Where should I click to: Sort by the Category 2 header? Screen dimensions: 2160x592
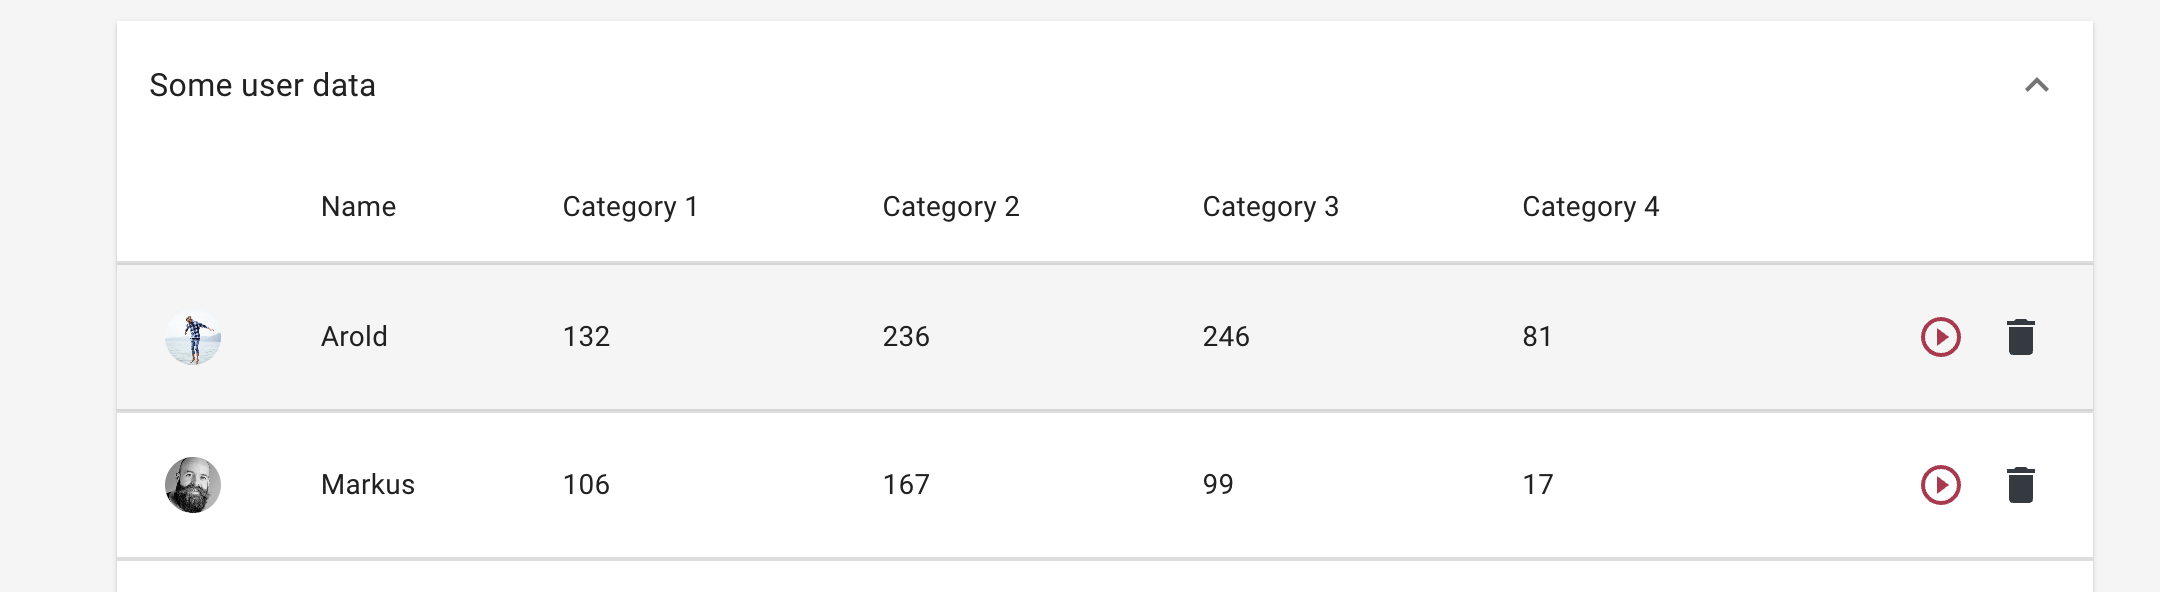point(951,207)
